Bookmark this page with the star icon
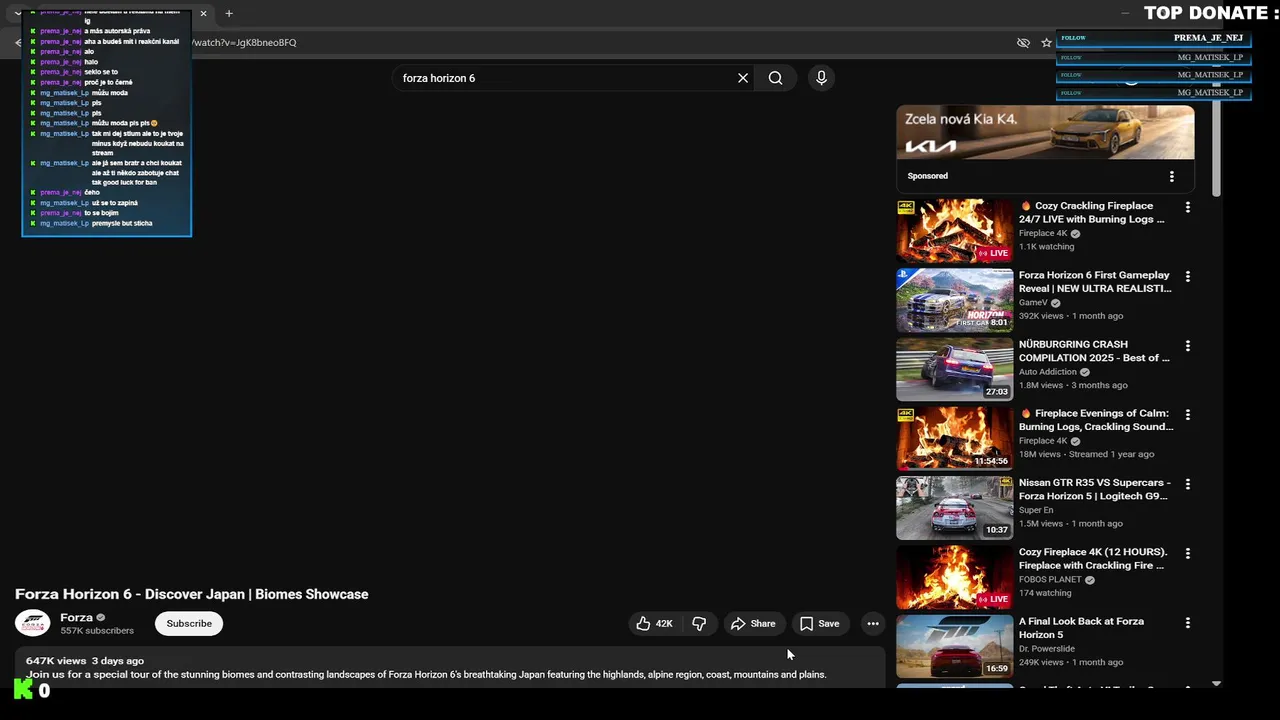 coord(1046,43)
